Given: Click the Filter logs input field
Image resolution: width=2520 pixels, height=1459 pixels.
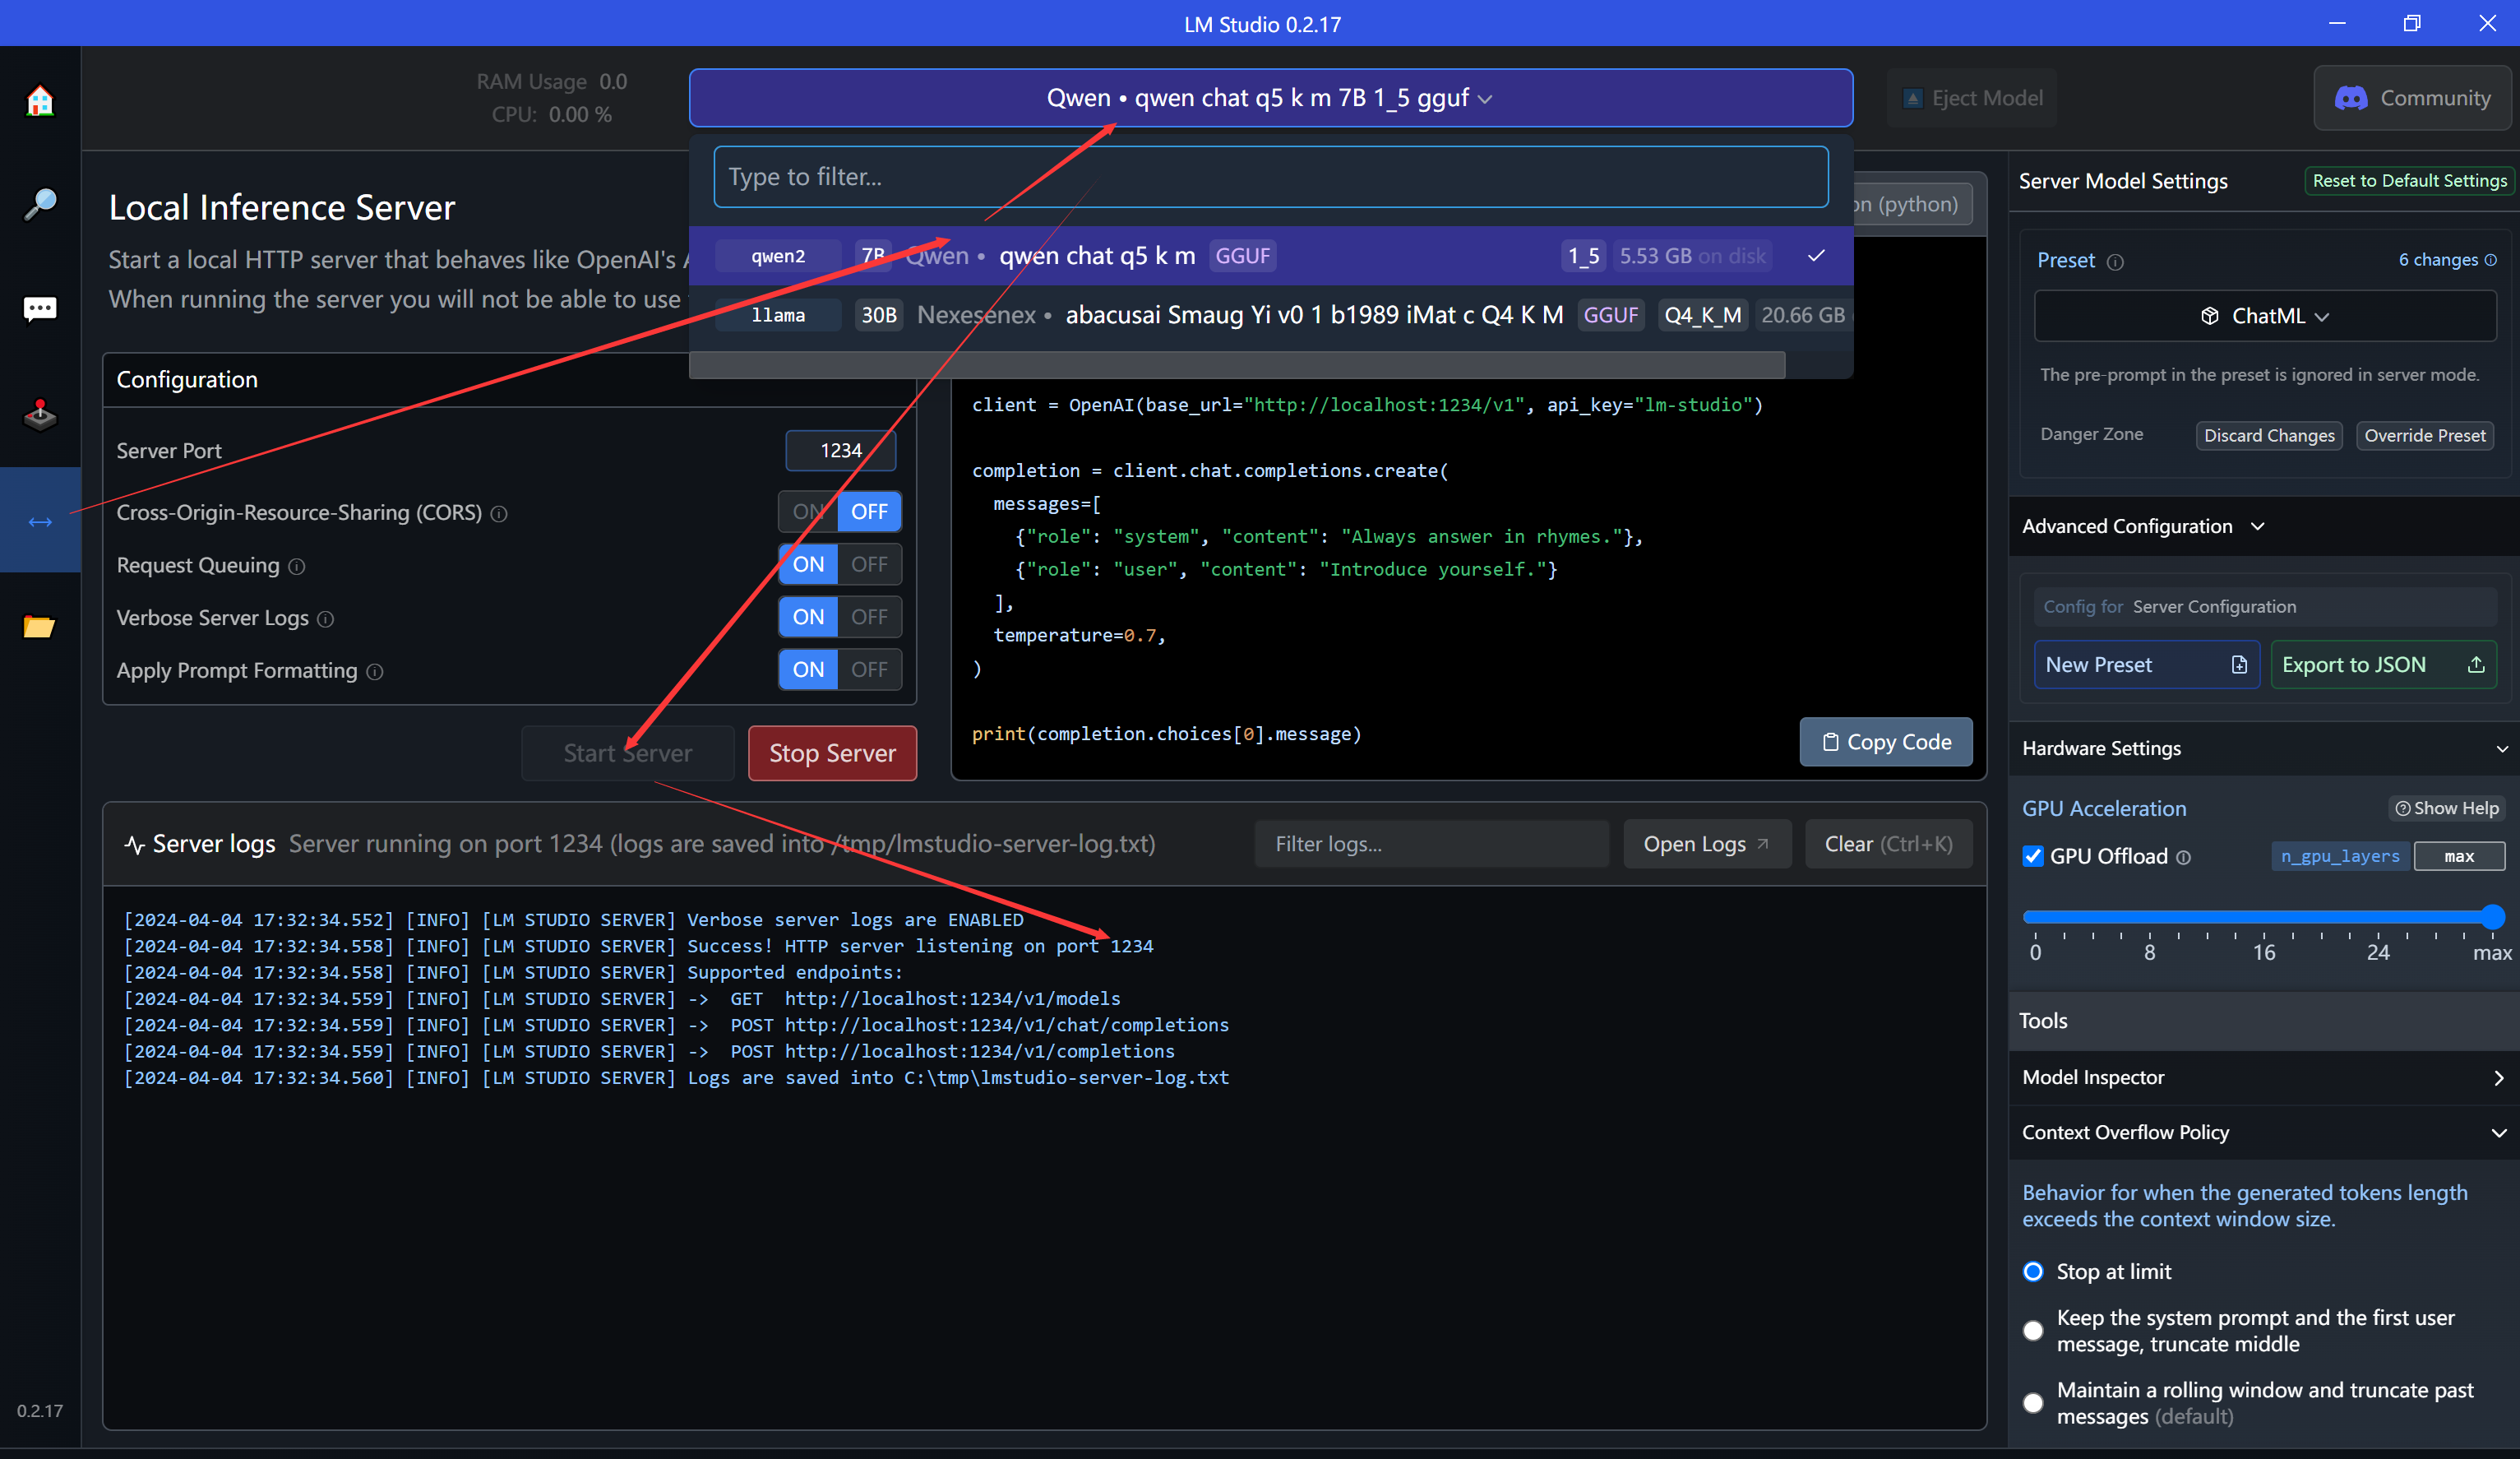Looking at the screenshot, I should (1432, 844).
